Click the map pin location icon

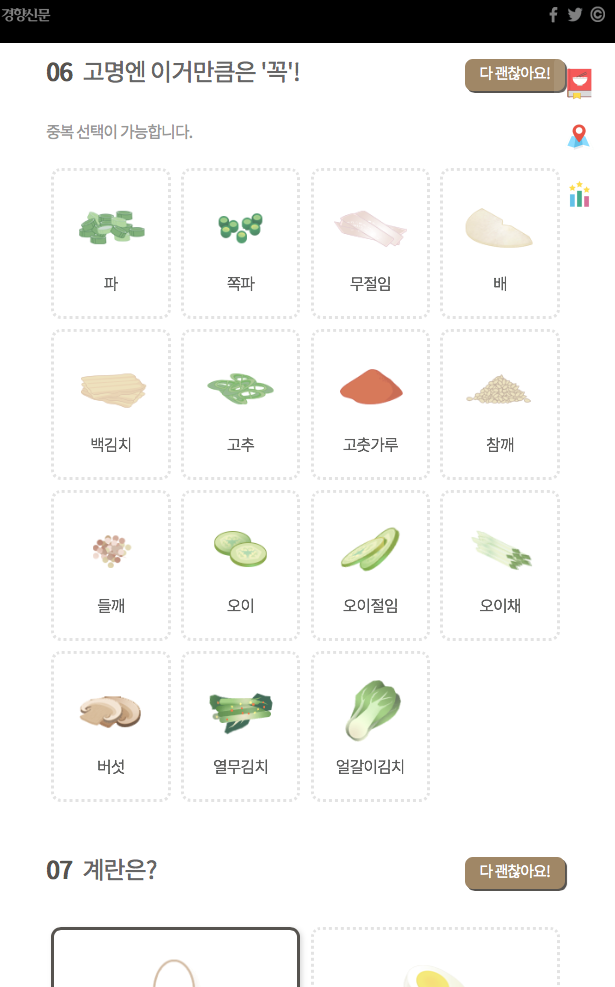click(578, 135)
